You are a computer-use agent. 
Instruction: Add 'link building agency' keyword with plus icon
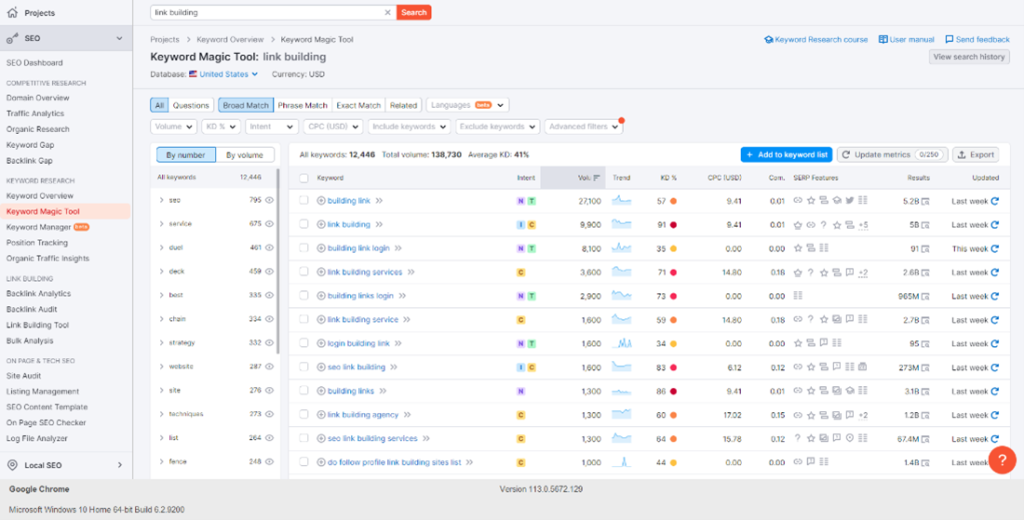click(321, 415)
